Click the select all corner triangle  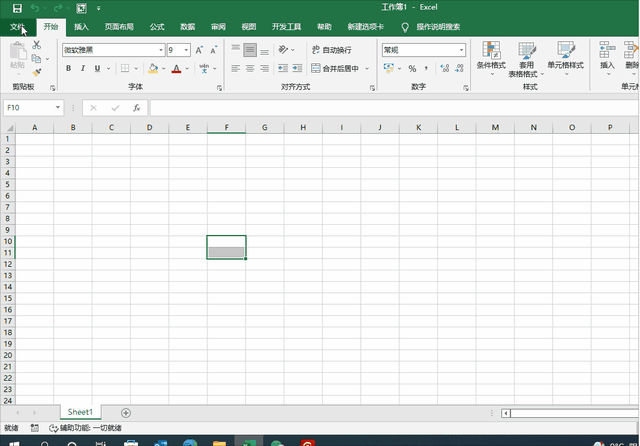click(8, 128)
